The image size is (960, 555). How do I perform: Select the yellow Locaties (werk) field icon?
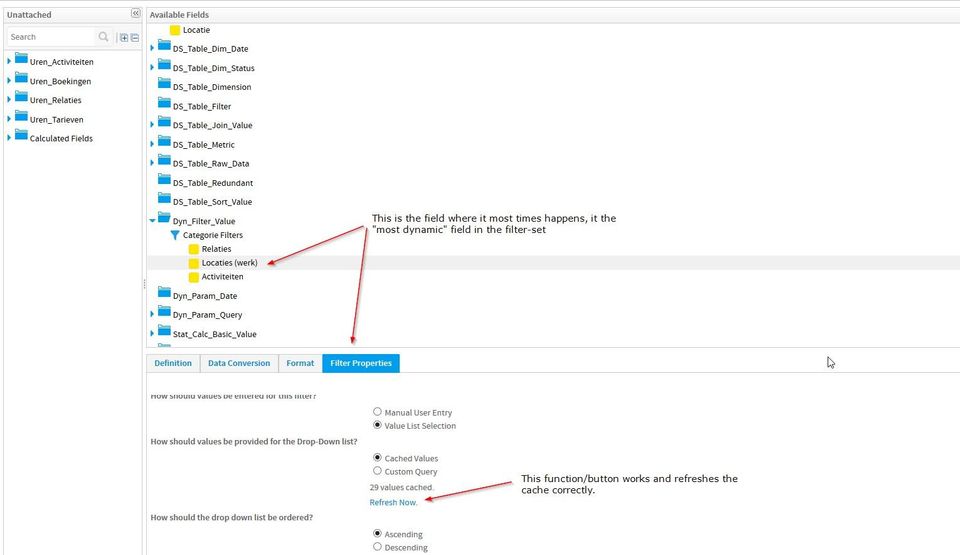coord(194,263)
